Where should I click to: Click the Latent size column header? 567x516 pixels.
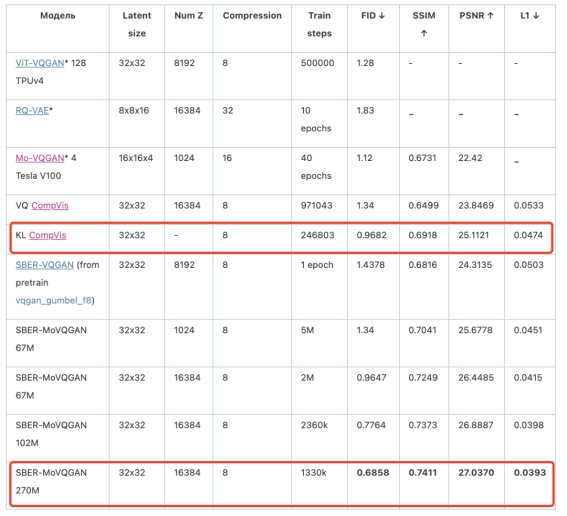[x=137, y=24]
